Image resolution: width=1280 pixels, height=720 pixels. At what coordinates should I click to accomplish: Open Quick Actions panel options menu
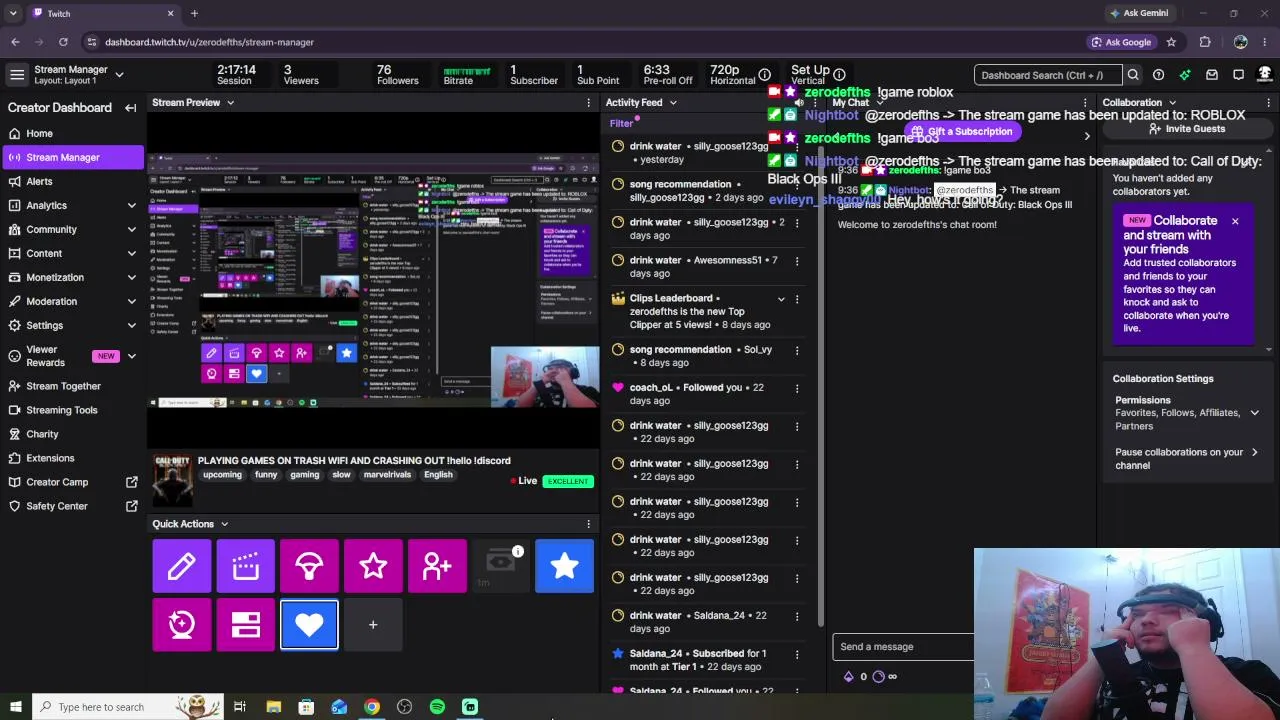tap(588, 524)
